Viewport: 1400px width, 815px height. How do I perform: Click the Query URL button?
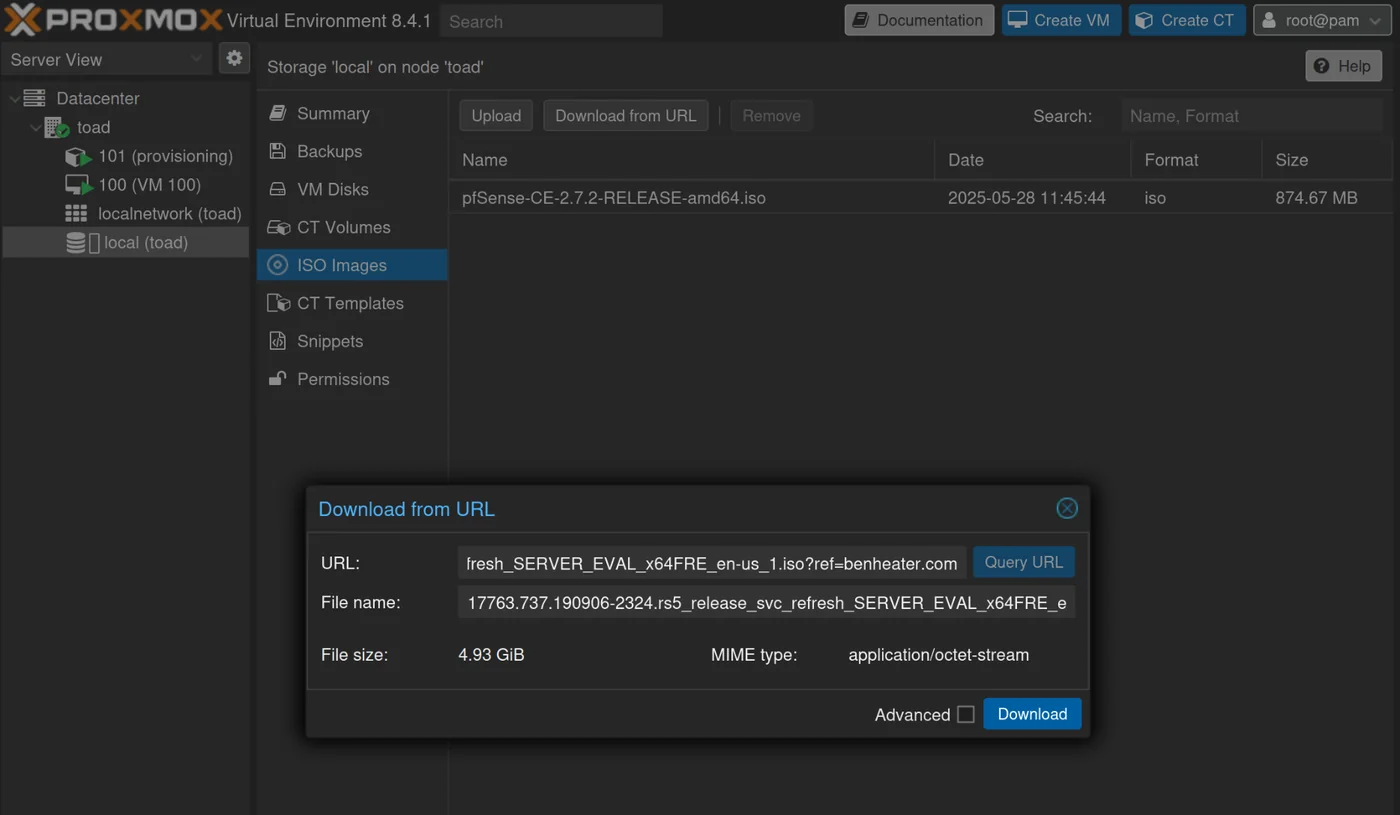click(1023, 562)
